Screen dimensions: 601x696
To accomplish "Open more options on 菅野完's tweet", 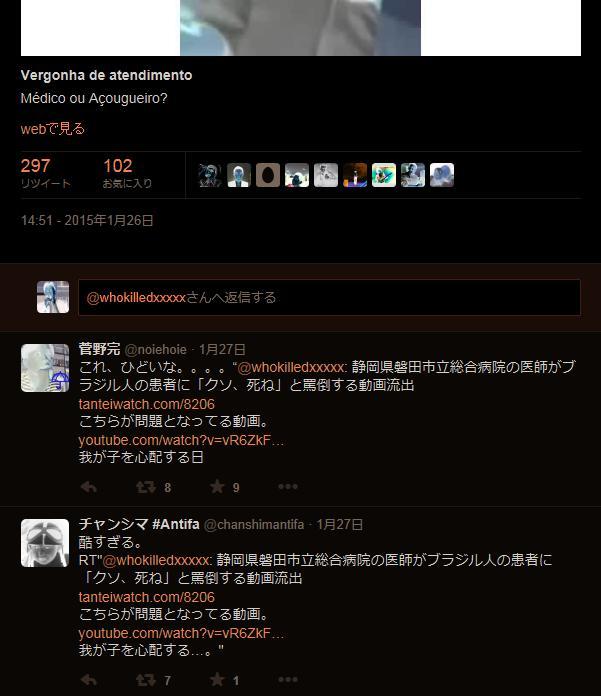I will coord(288,486).
